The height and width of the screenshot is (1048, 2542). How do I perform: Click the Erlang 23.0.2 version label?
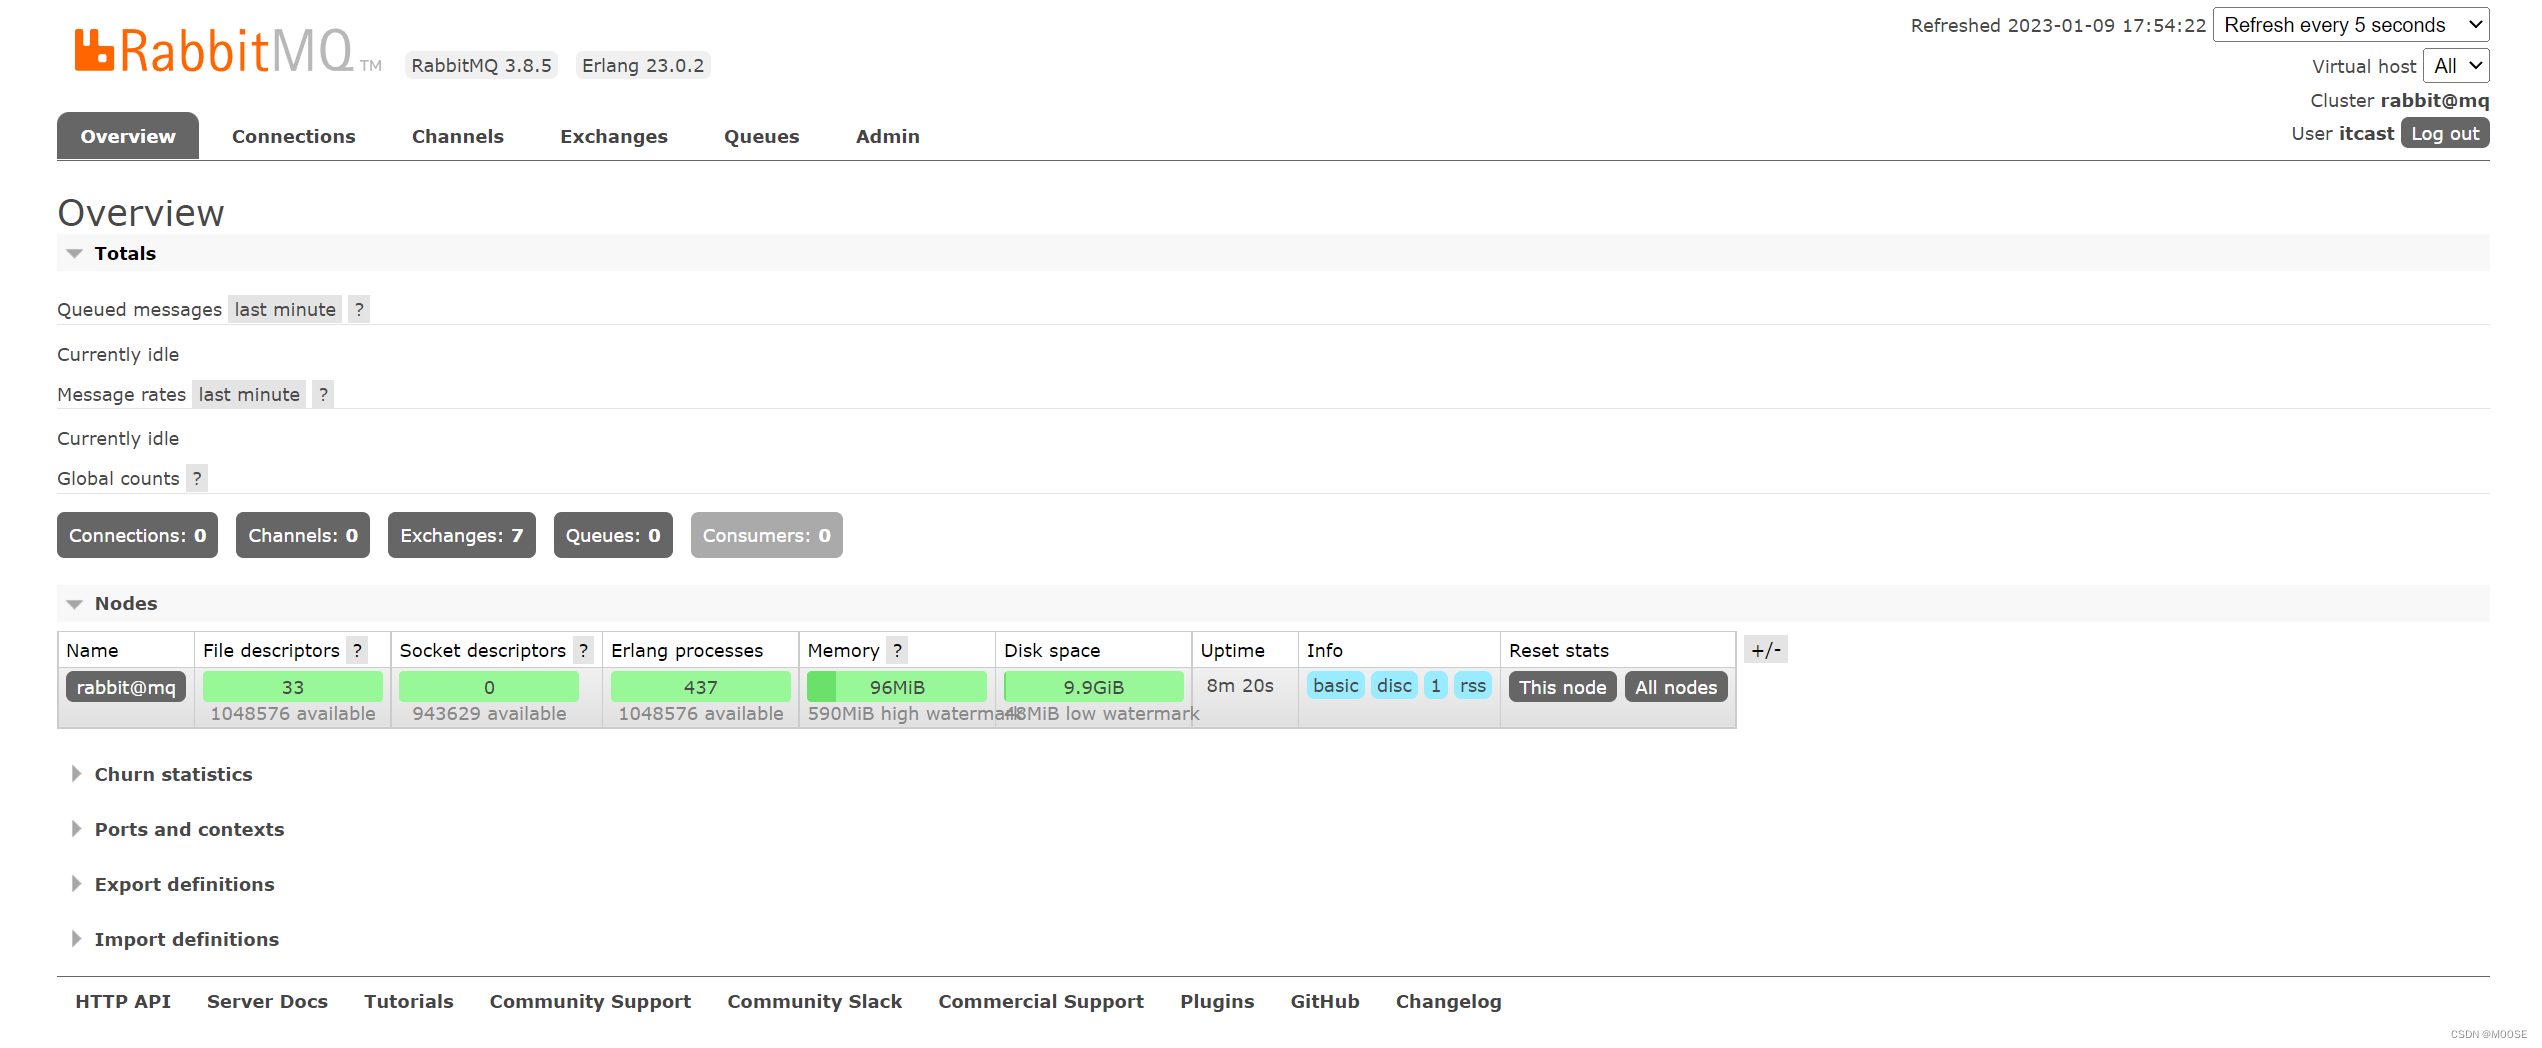643,65
